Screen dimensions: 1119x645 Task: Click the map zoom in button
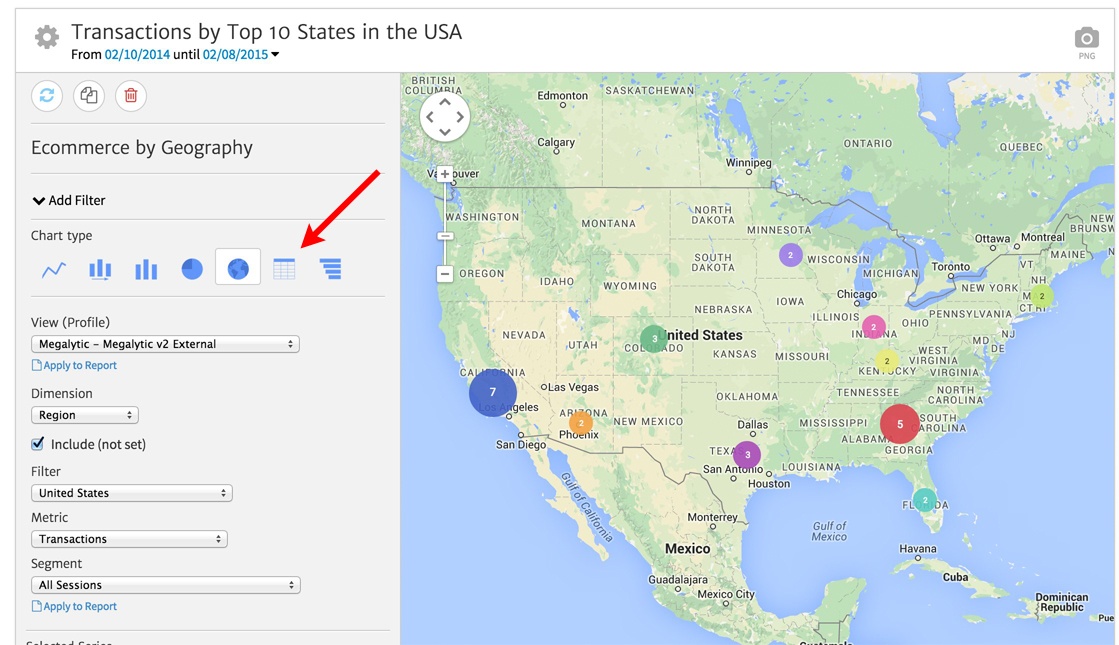point(445,173)
